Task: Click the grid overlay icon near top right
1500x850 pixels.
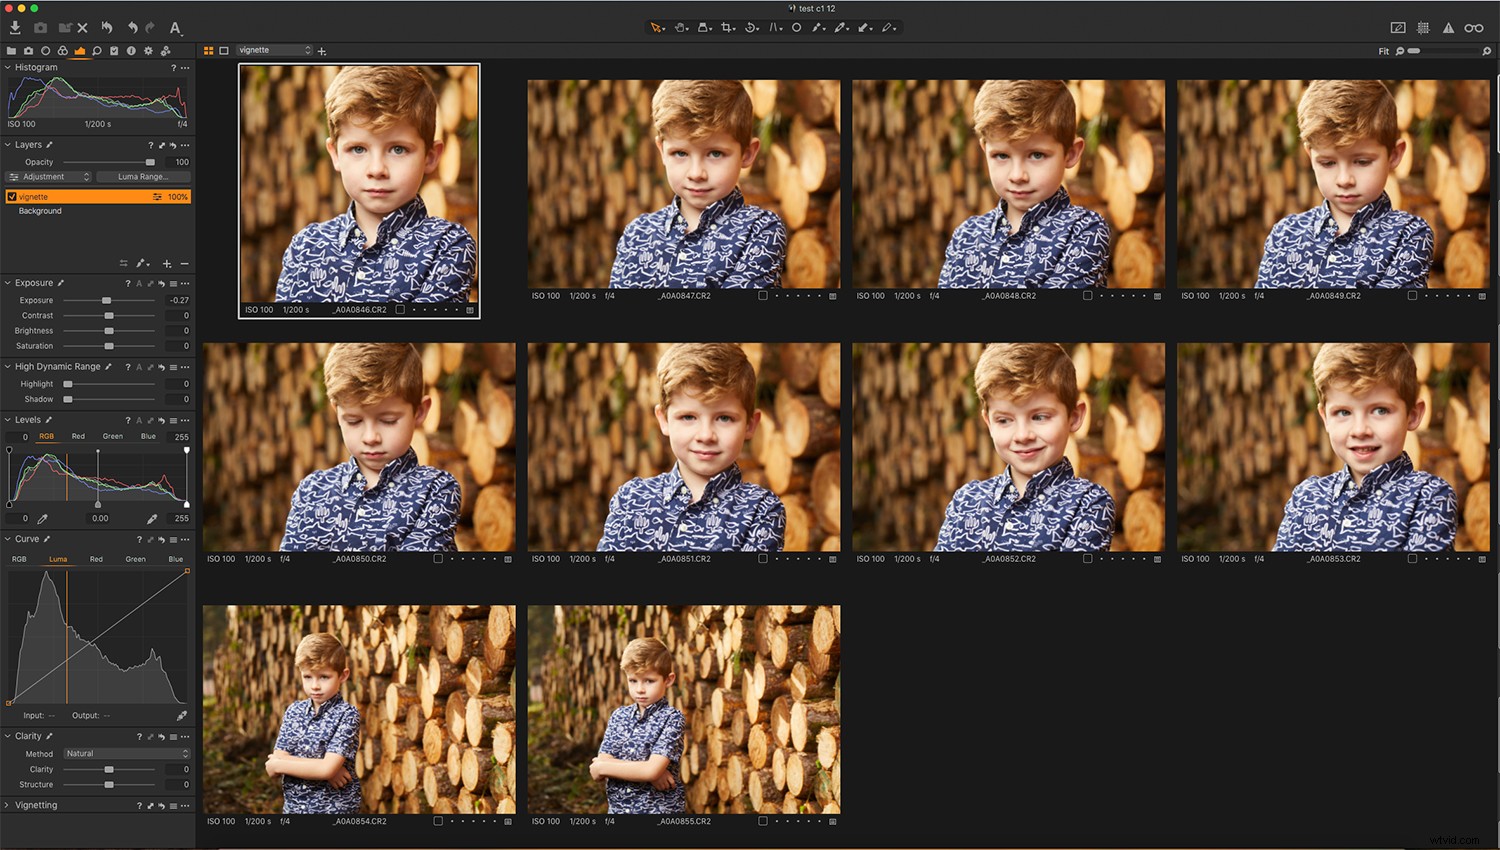Action: pyautogui.click(x=1423, y=27)
